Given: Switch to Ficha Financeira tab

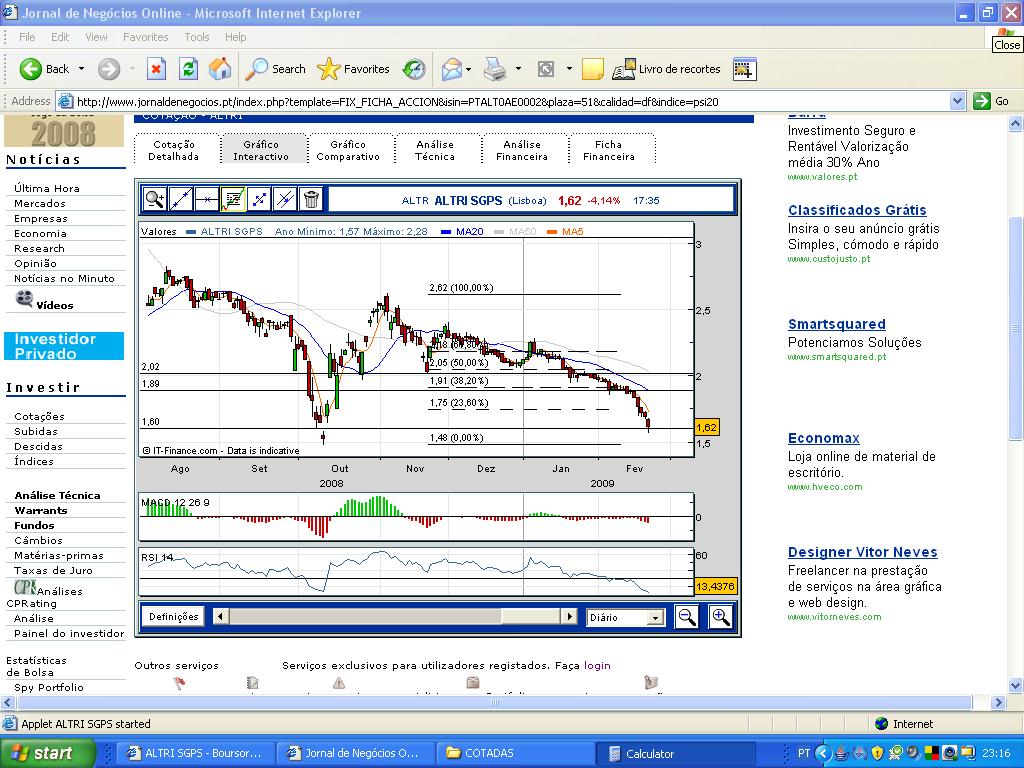Looking at the screenshot, I should point(609,150).
